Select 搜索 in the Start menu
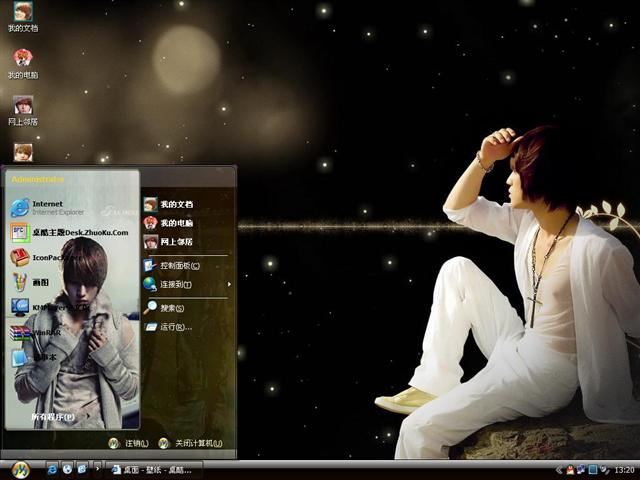The width and height of the screenshot is (640, 480). coord(172,308)
